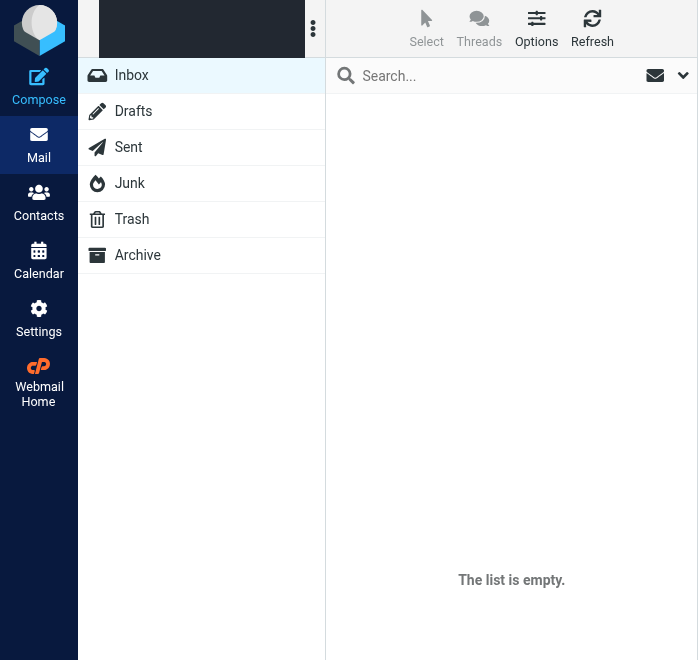Expand search options chevron
The image size is (698, 660).
pyautogui.click(x=683, y=75)
